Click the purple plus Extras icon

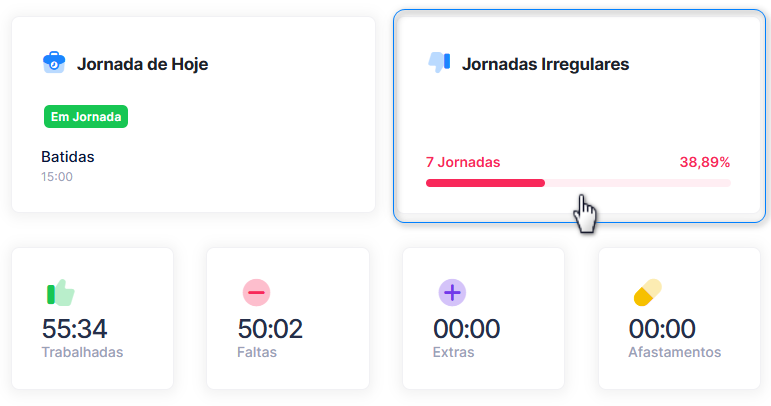click(452, 292)
